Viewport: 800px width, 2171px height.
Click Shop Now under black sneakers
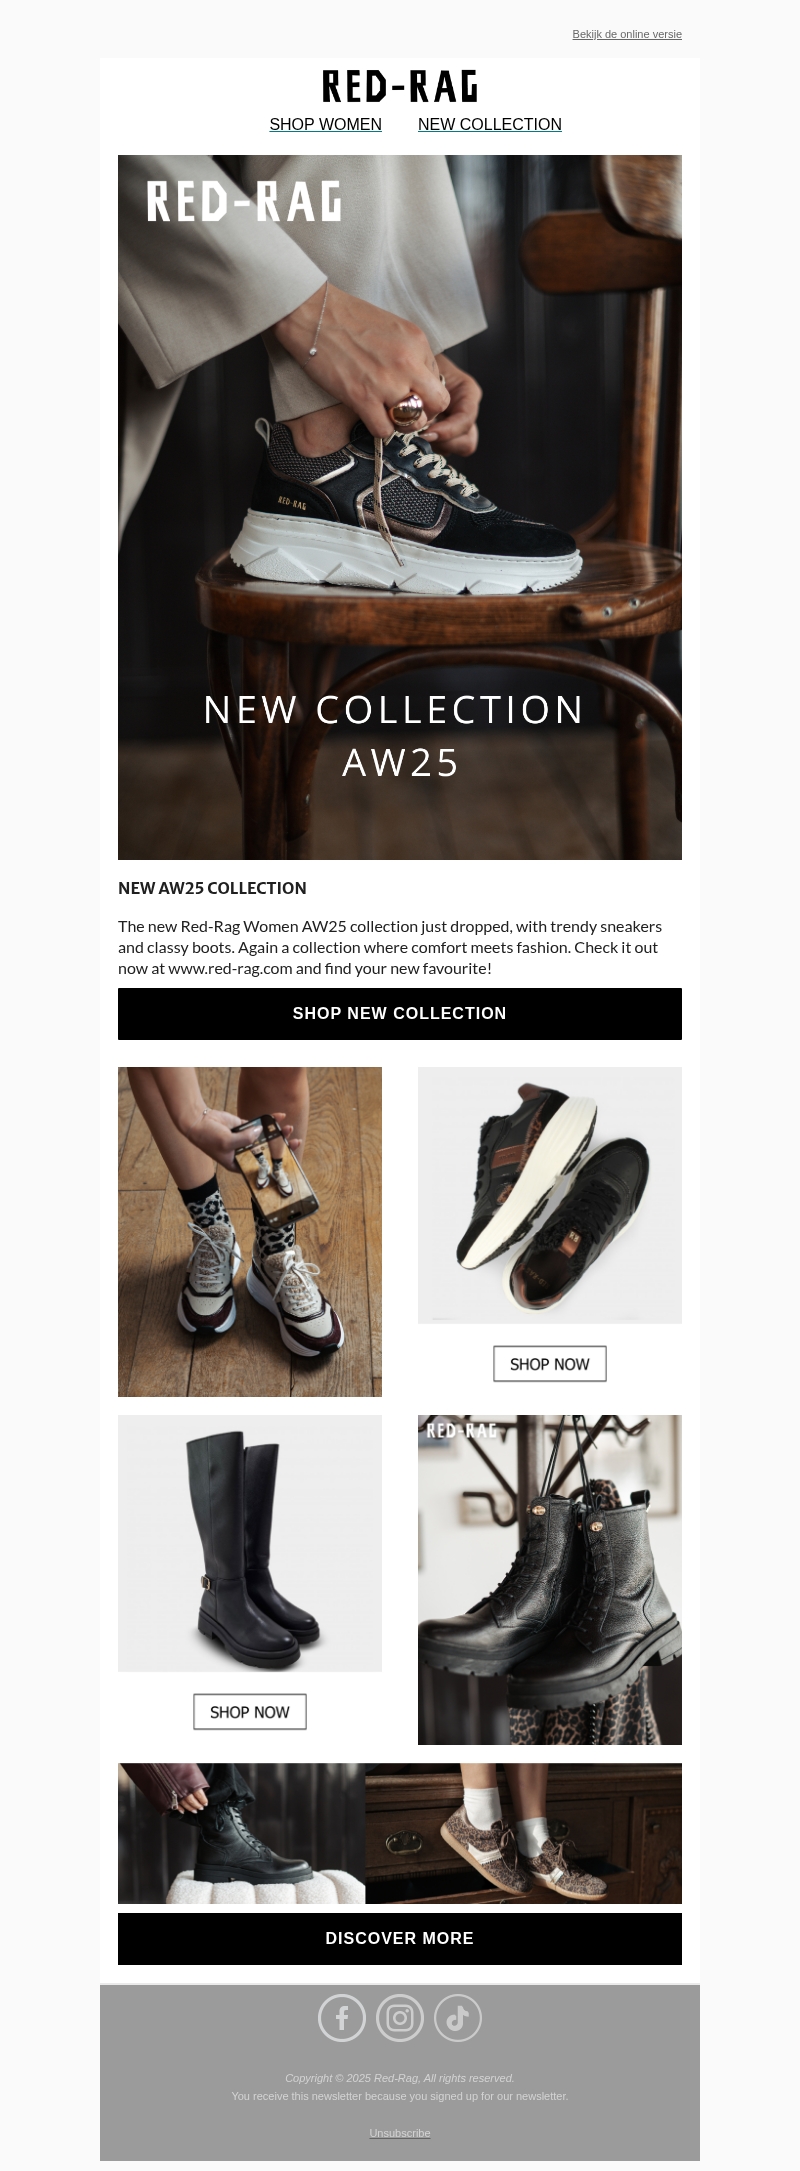click(x=550, y=1364)
